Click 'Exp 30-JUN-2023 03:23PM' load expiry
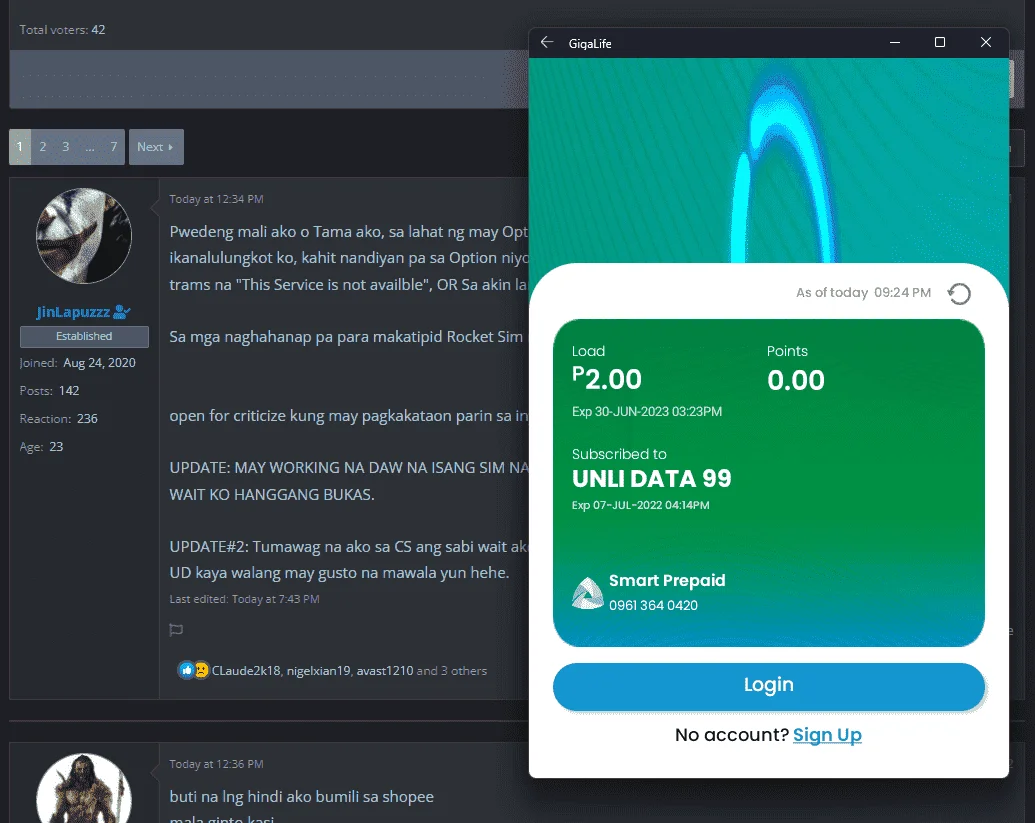The image size is (1035, 823). click(x=647, y=412)
